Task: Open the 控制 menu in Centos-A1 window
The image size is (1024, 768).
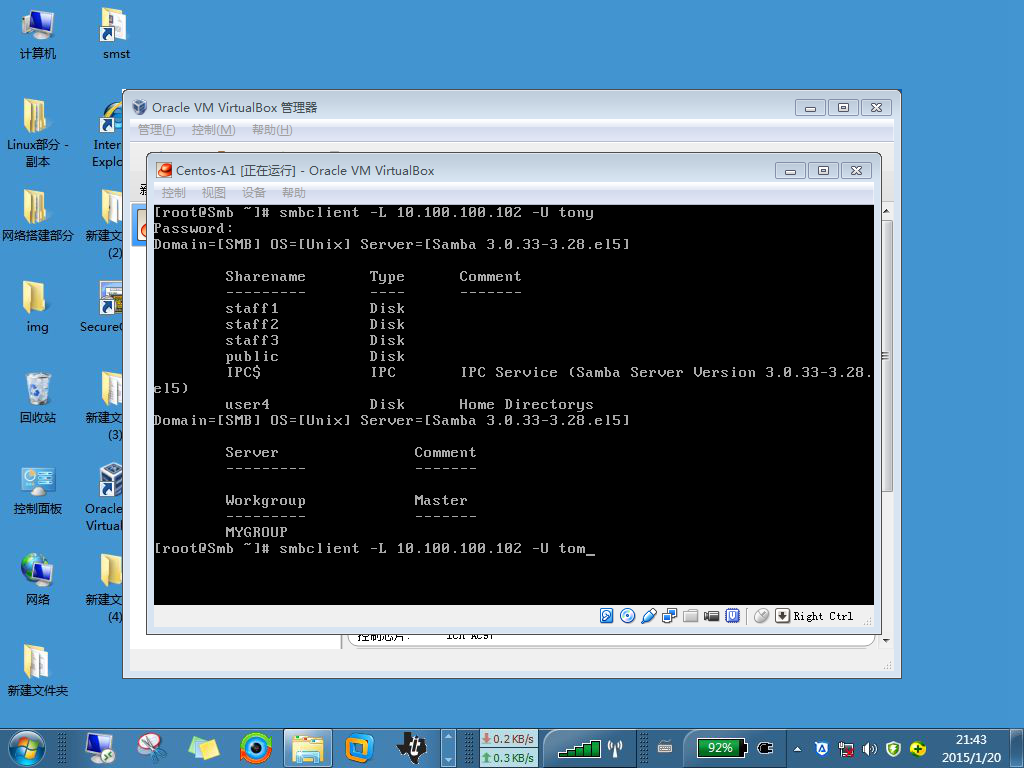Action: (x=173, y=193)
